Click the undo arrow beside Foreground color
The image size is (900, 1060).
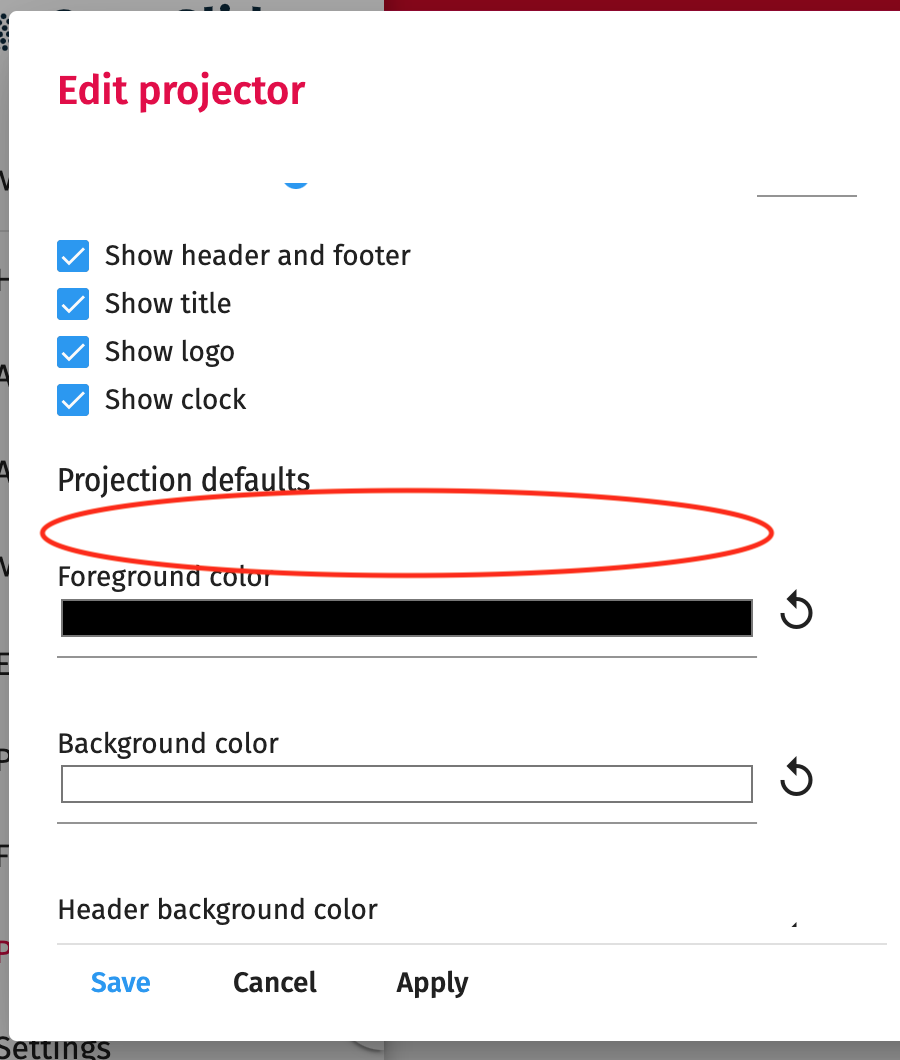point(795,611)
